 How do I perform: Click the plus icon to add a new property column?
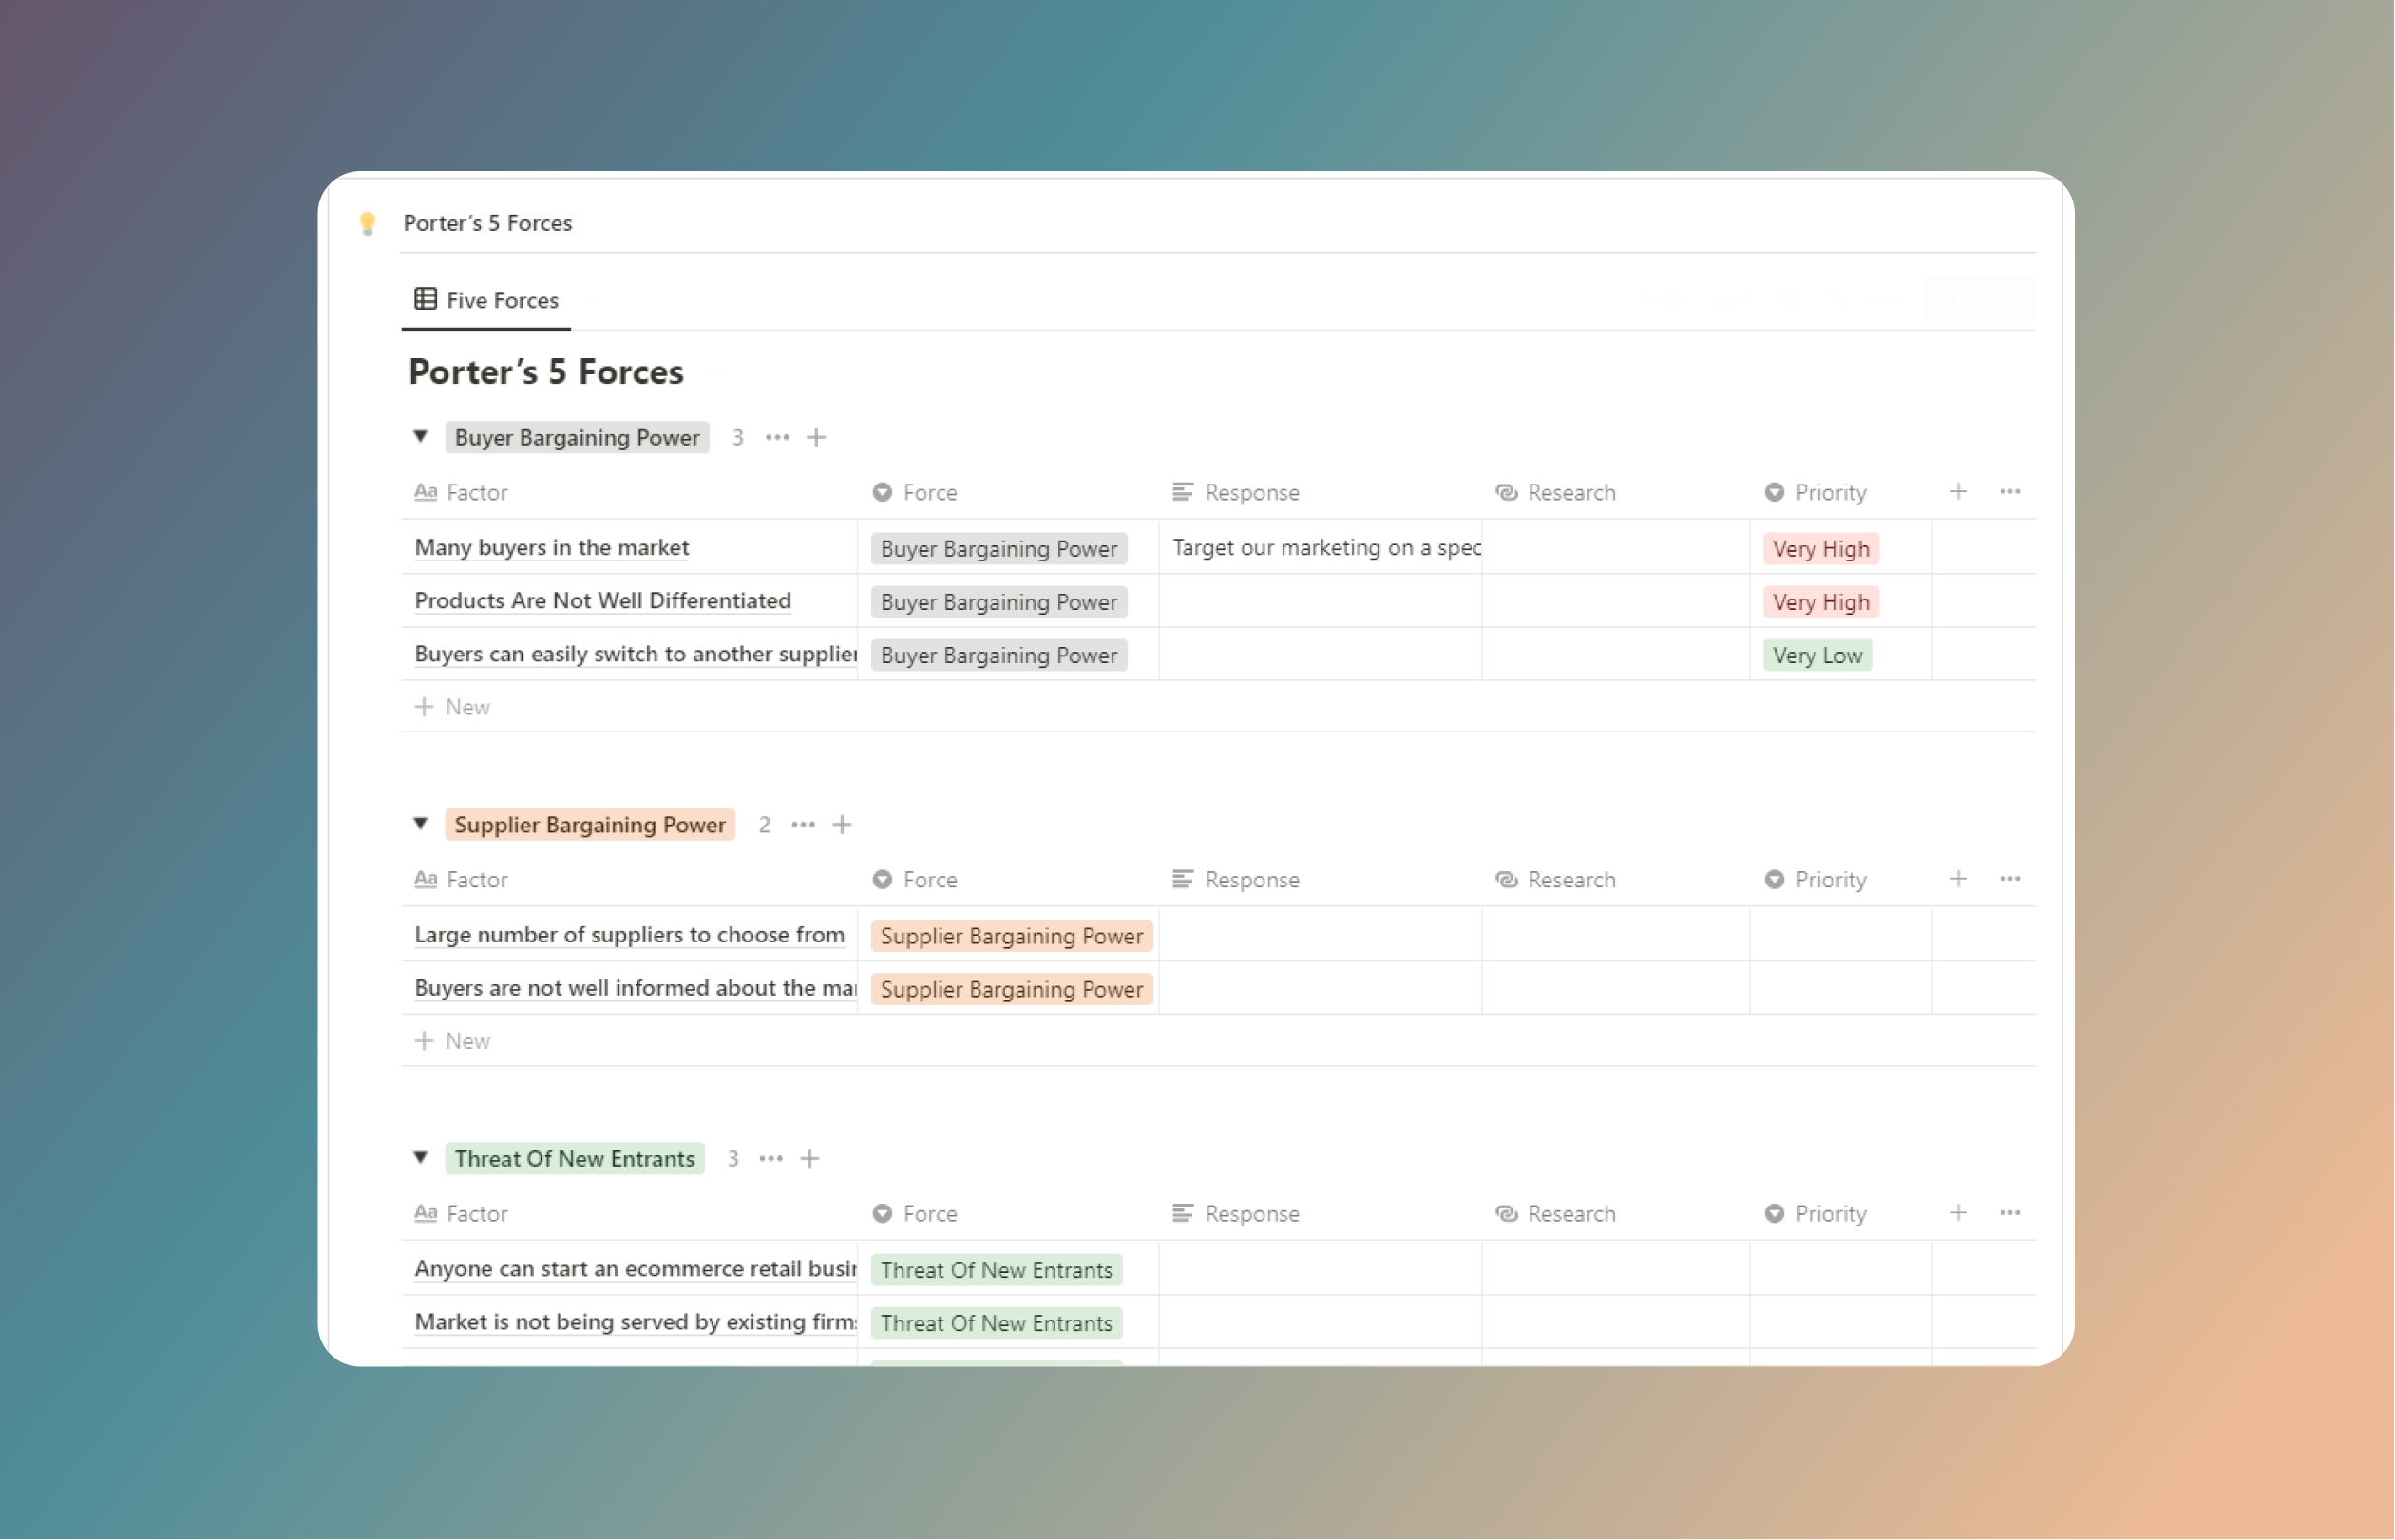(1957, 491)
